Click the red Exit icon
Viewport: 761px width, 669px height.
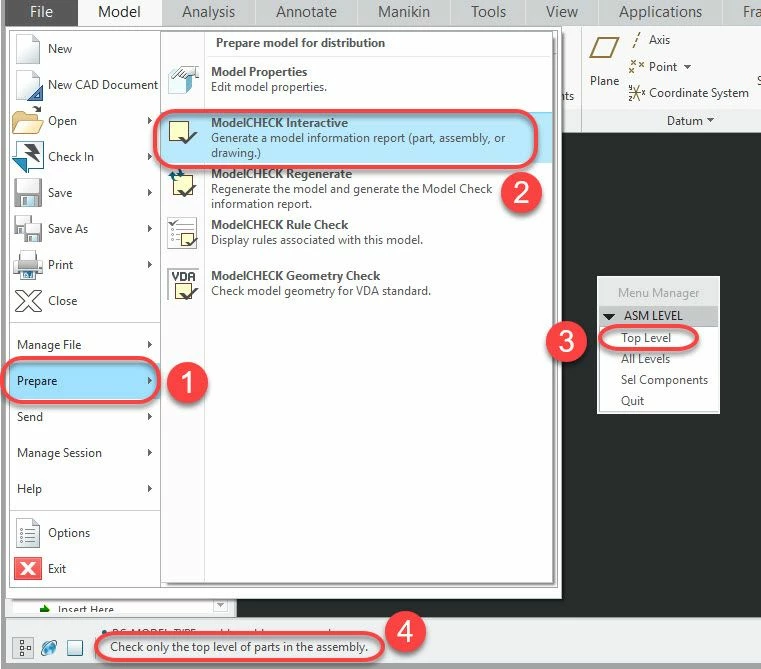(x=28, y=569)
